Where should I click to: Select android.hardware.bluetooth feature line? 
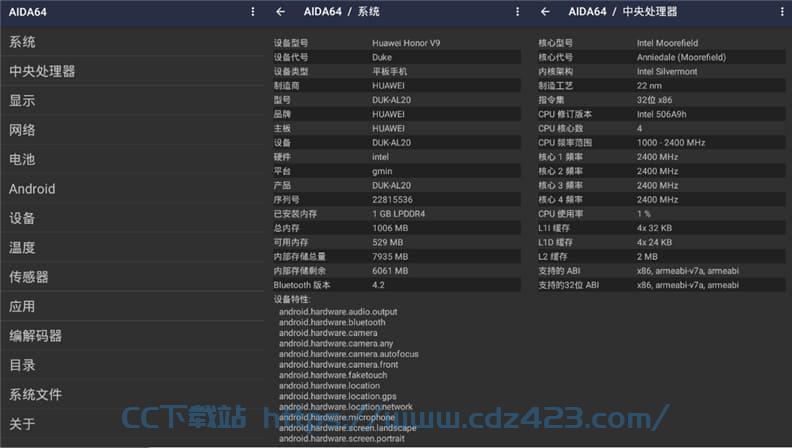pos(332,322)
